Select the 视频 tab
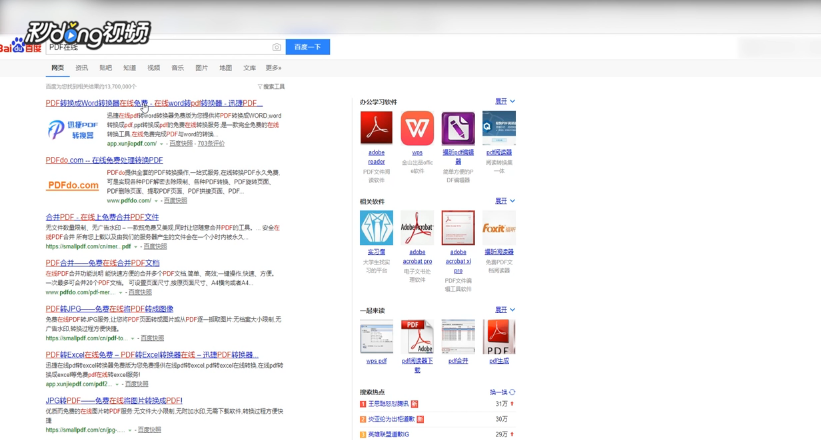The height and width of the screenshot is (440, 821). 153,68
